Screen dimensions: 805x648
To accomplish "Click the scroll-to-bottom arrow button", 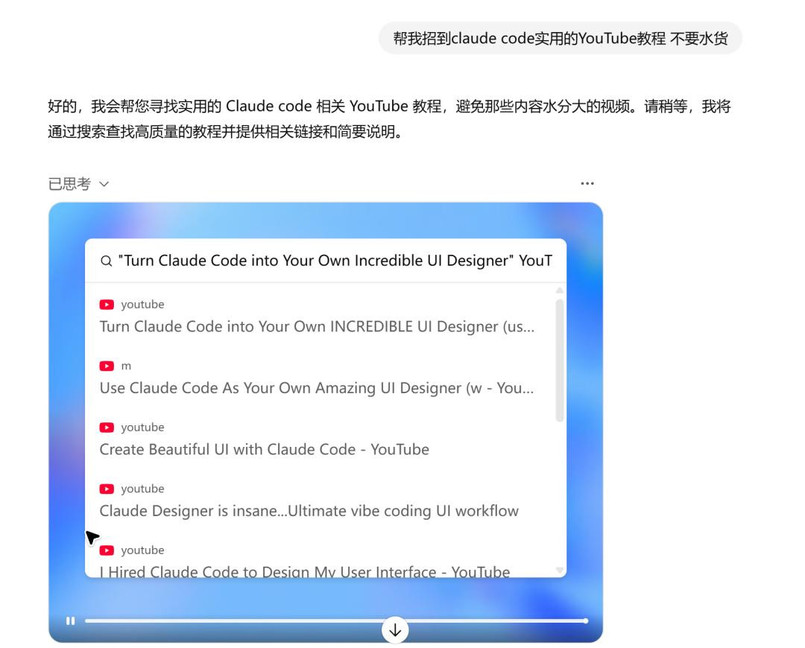I will [395, 630].
